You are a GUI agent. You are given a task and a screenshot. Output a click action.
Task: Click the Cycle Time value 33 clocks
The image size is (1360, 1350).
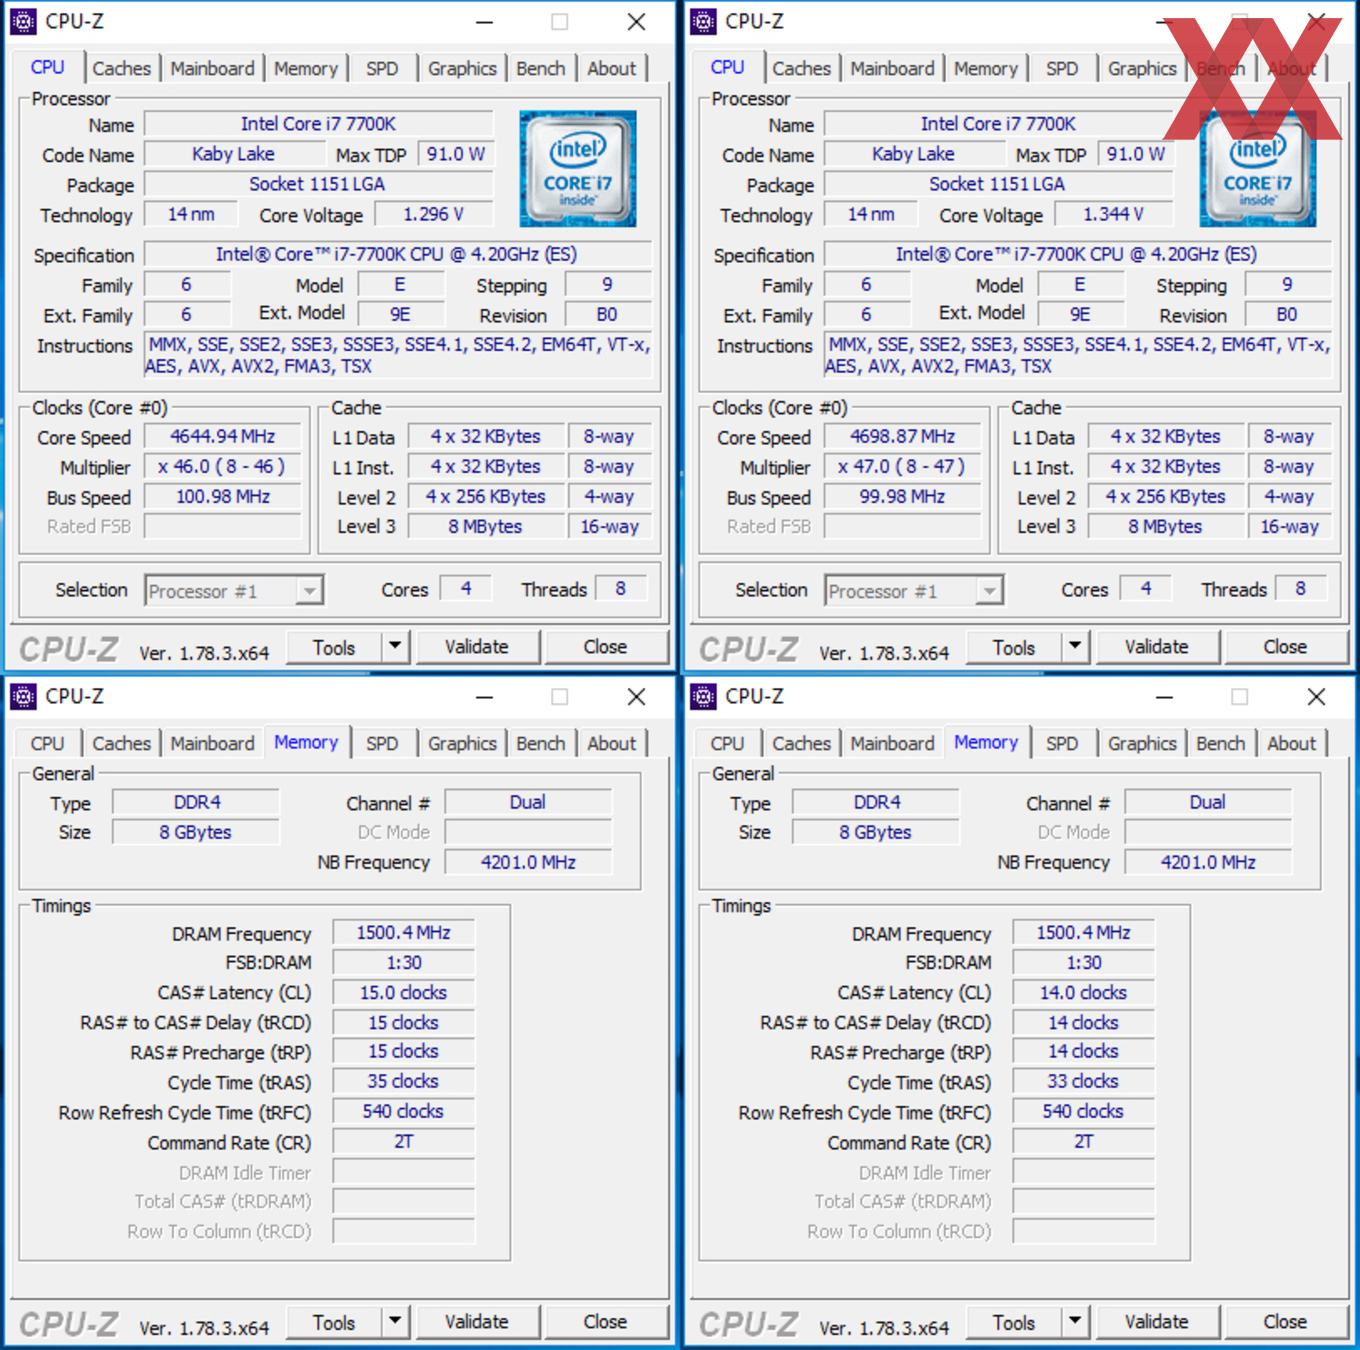coord(1083,1082)
